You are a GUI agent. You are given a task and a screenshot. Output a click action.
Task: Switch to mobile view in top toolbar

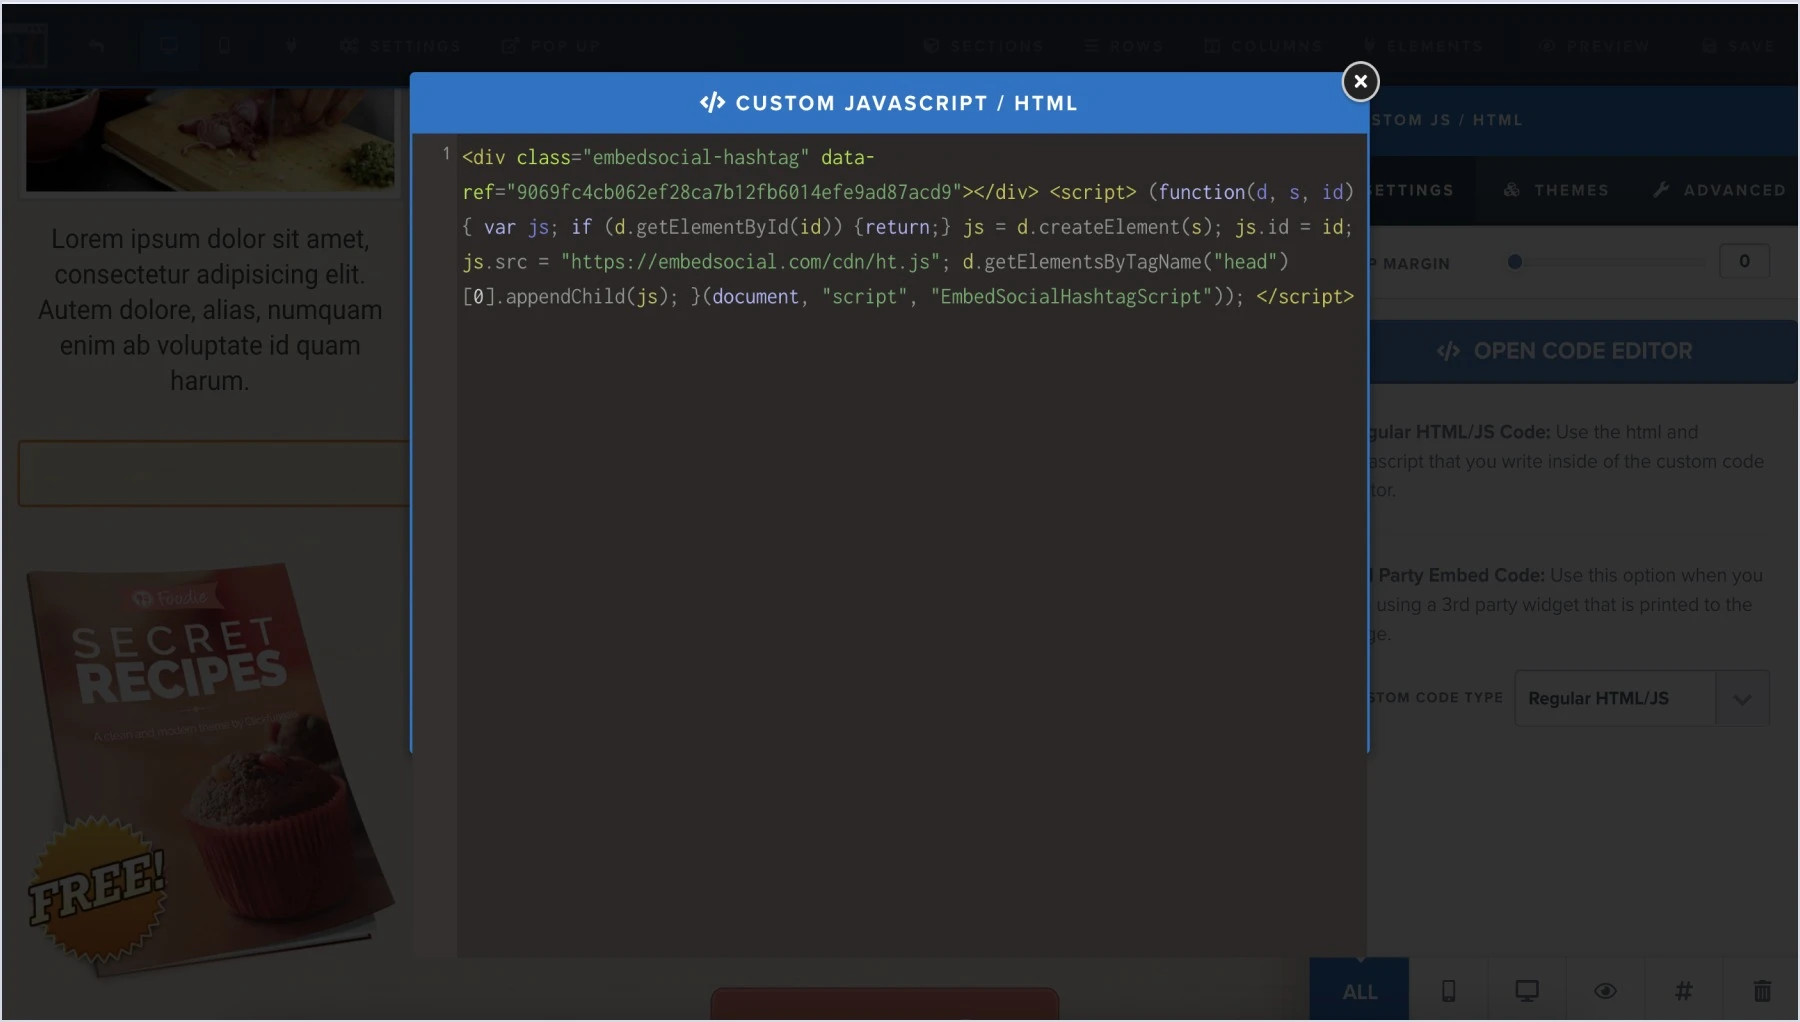click(225, 46)
